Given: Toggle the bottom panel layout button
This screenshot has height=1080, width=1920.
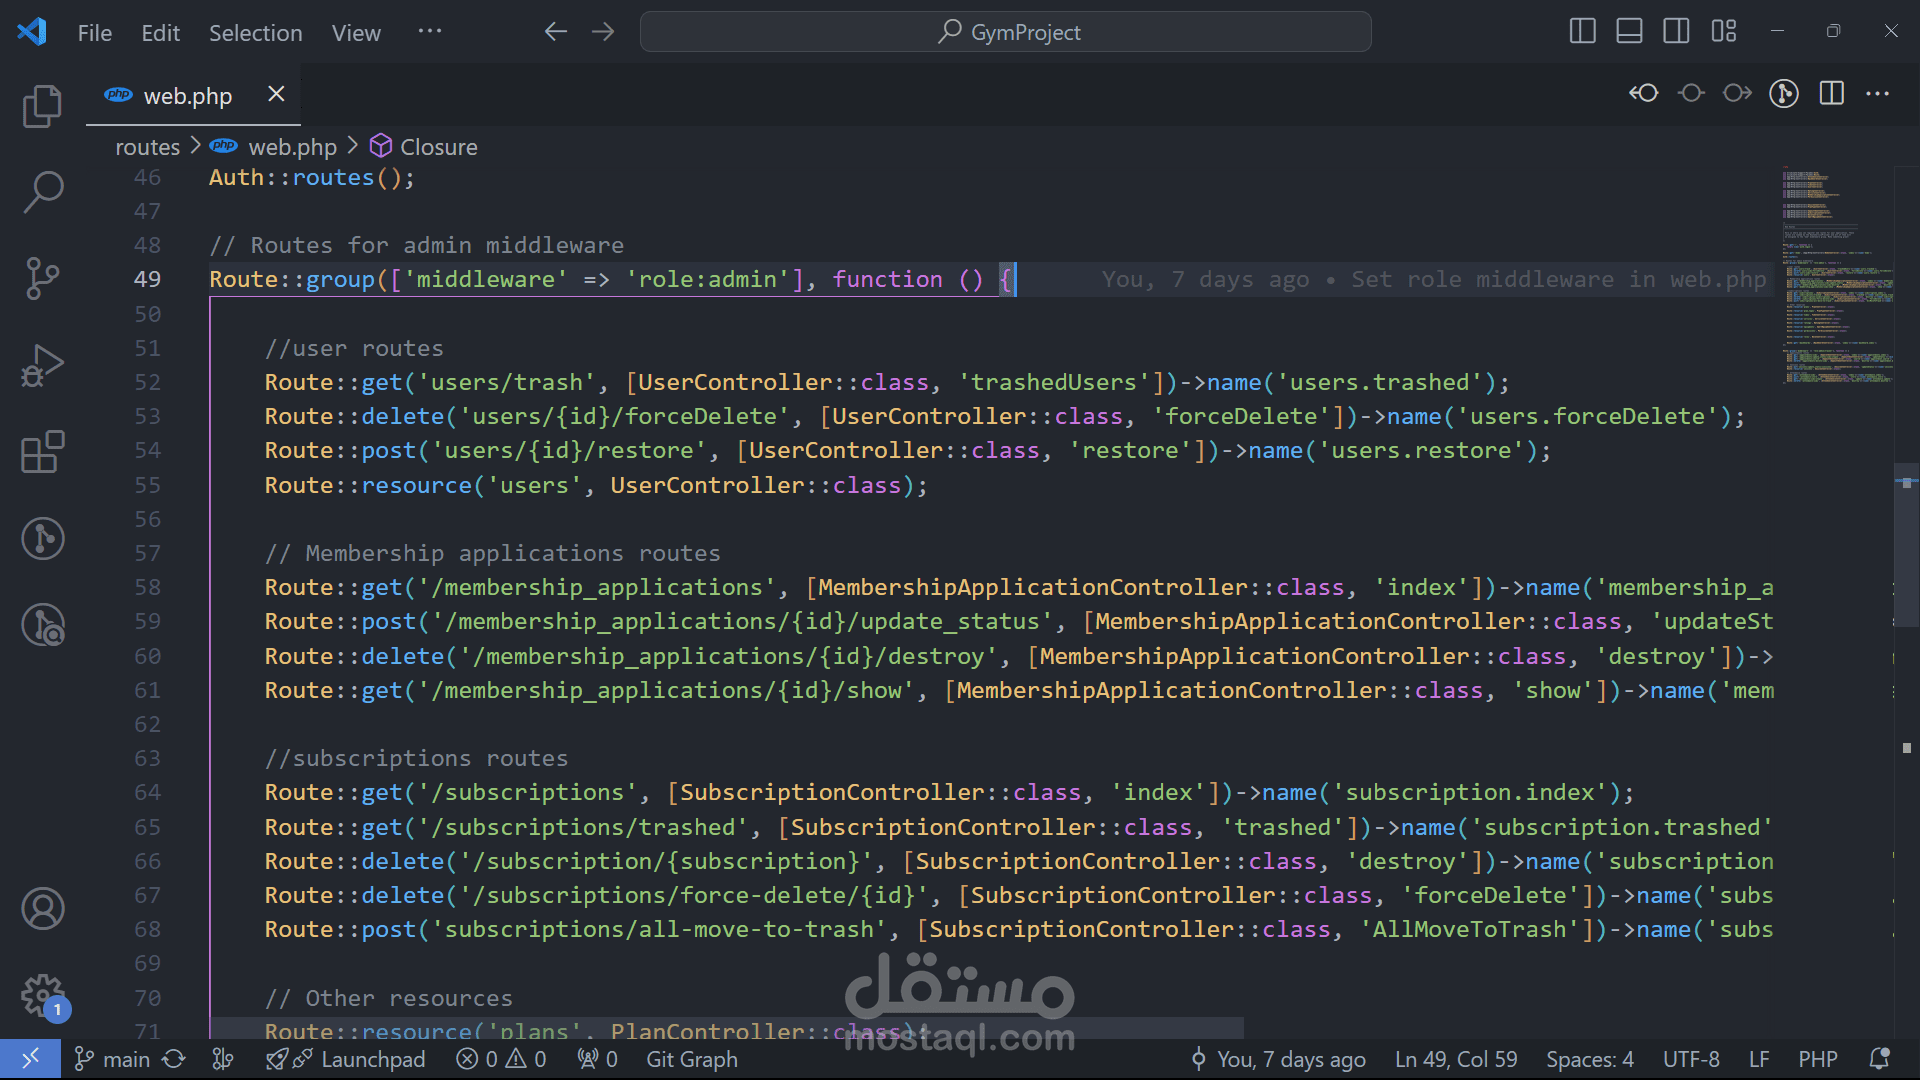Looking at the screenshot, I should (1629, 32).
